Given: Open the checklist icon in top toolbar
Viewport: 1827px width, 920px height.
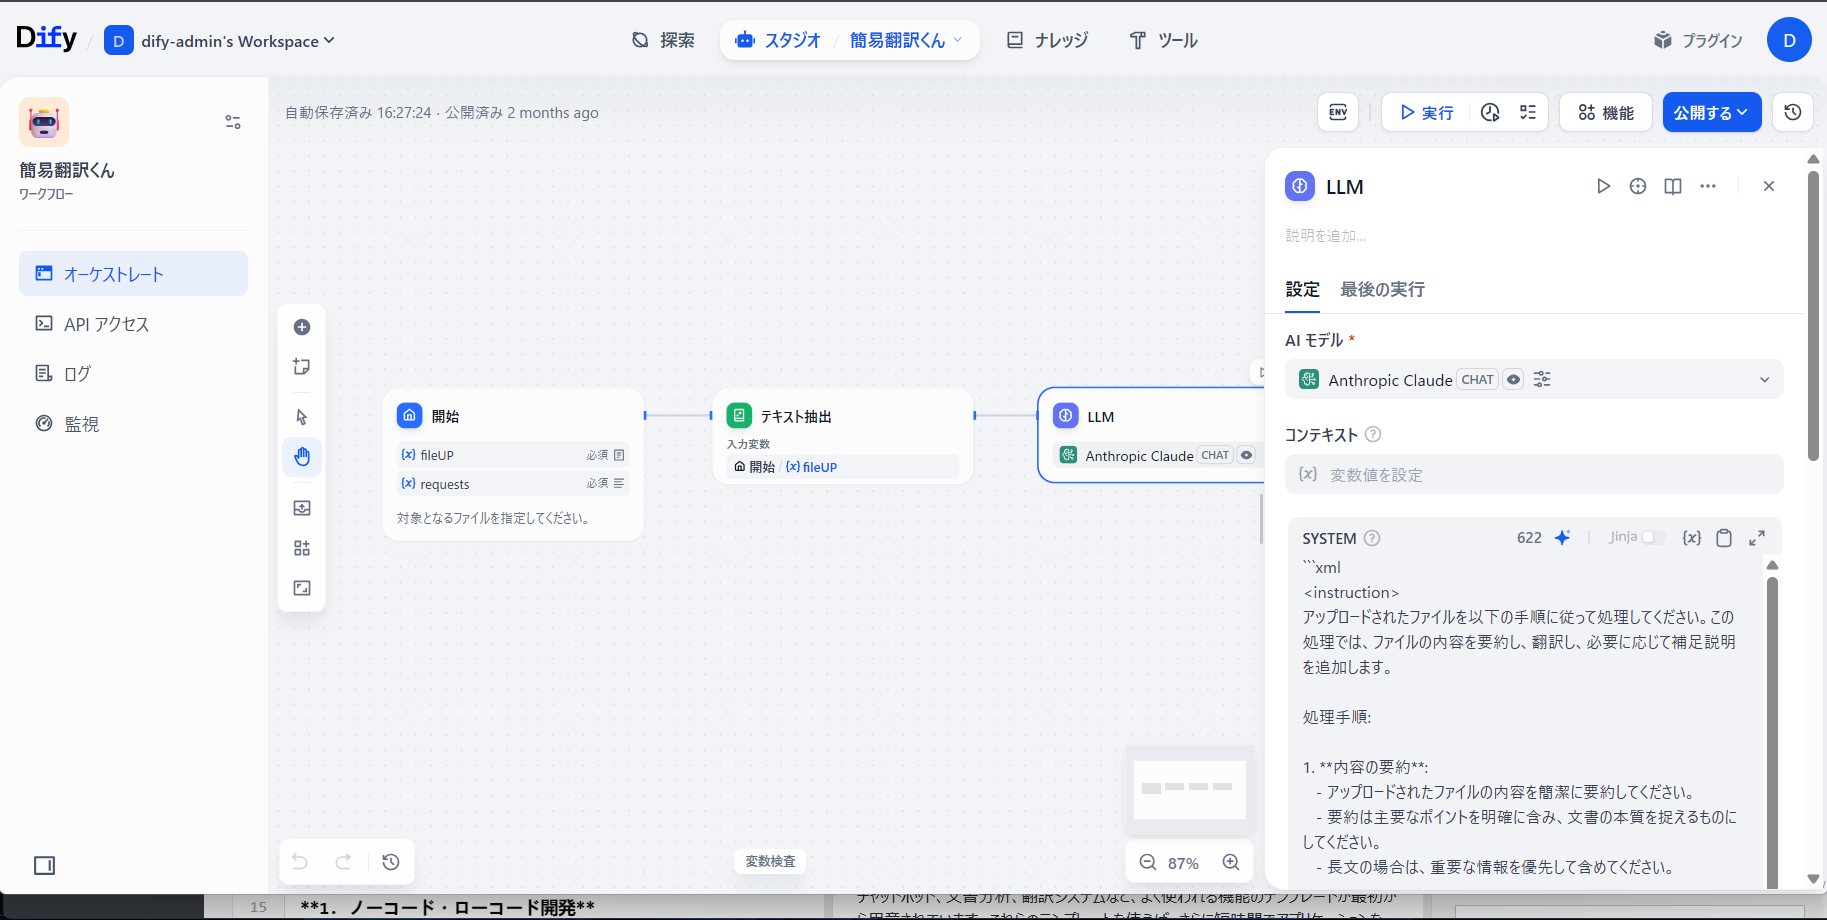Looking at the screenshot, I should tap(1528, 112).
